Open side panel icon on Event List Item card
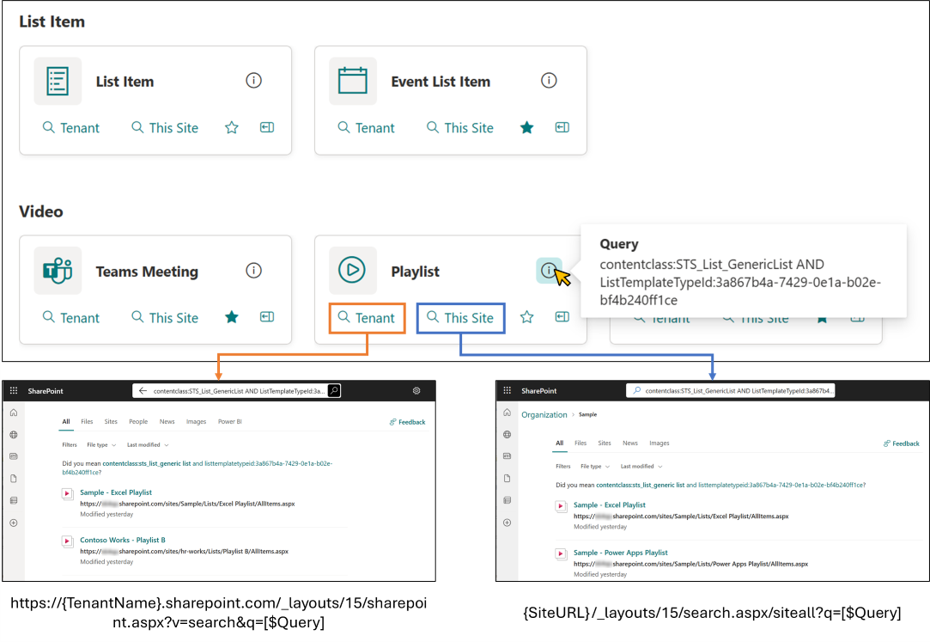Screen dimensions: 930x642 562,128
